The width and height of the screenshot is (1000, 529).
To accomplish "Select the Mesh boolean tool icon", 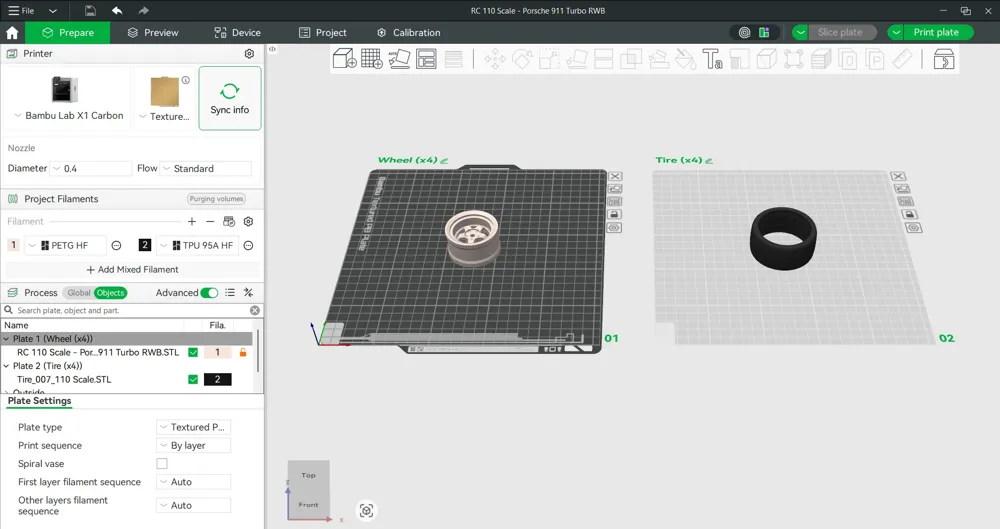I will click(x=631, y=59).
